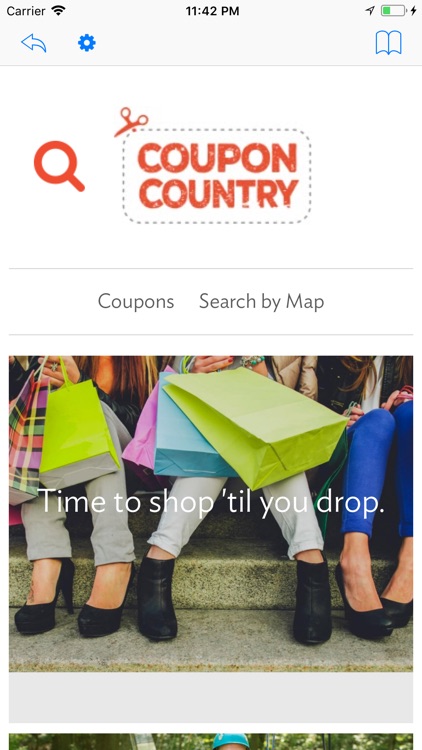Viewport: 422px width, 750px height.
Task: Open settings with the gear icon
Action: pyautogui.click(x=87, y=43)
